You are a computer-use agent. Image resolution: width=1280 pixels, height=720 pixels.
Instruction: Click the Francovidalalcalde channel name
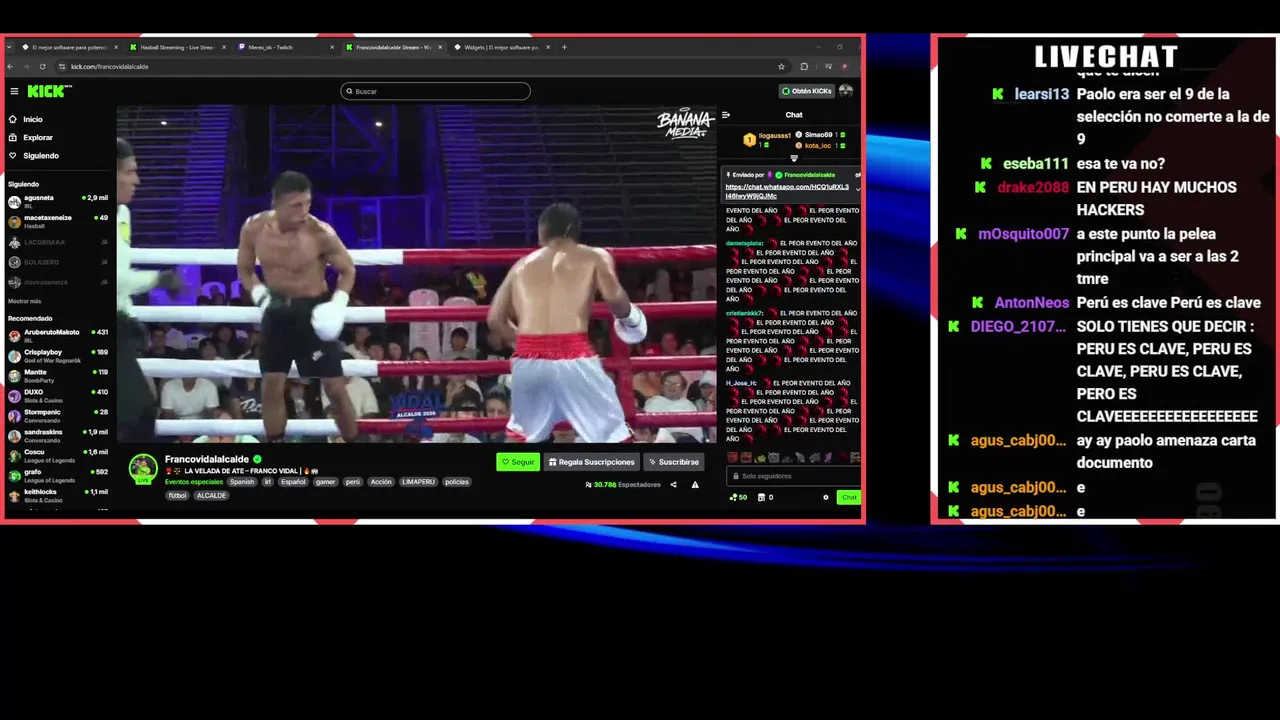click(207, 459)
